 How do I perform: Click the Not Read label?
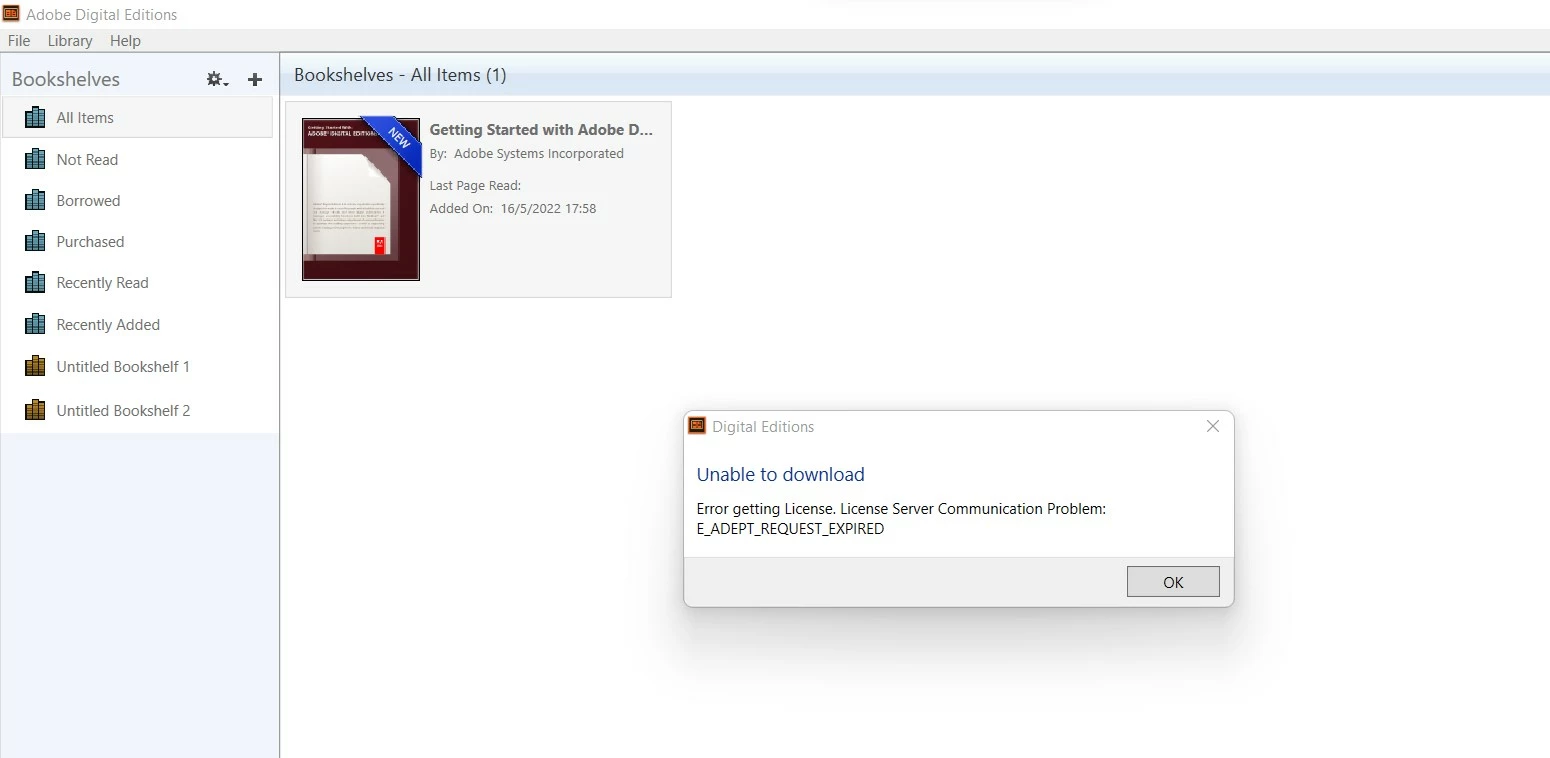click(x=87, y=159)
